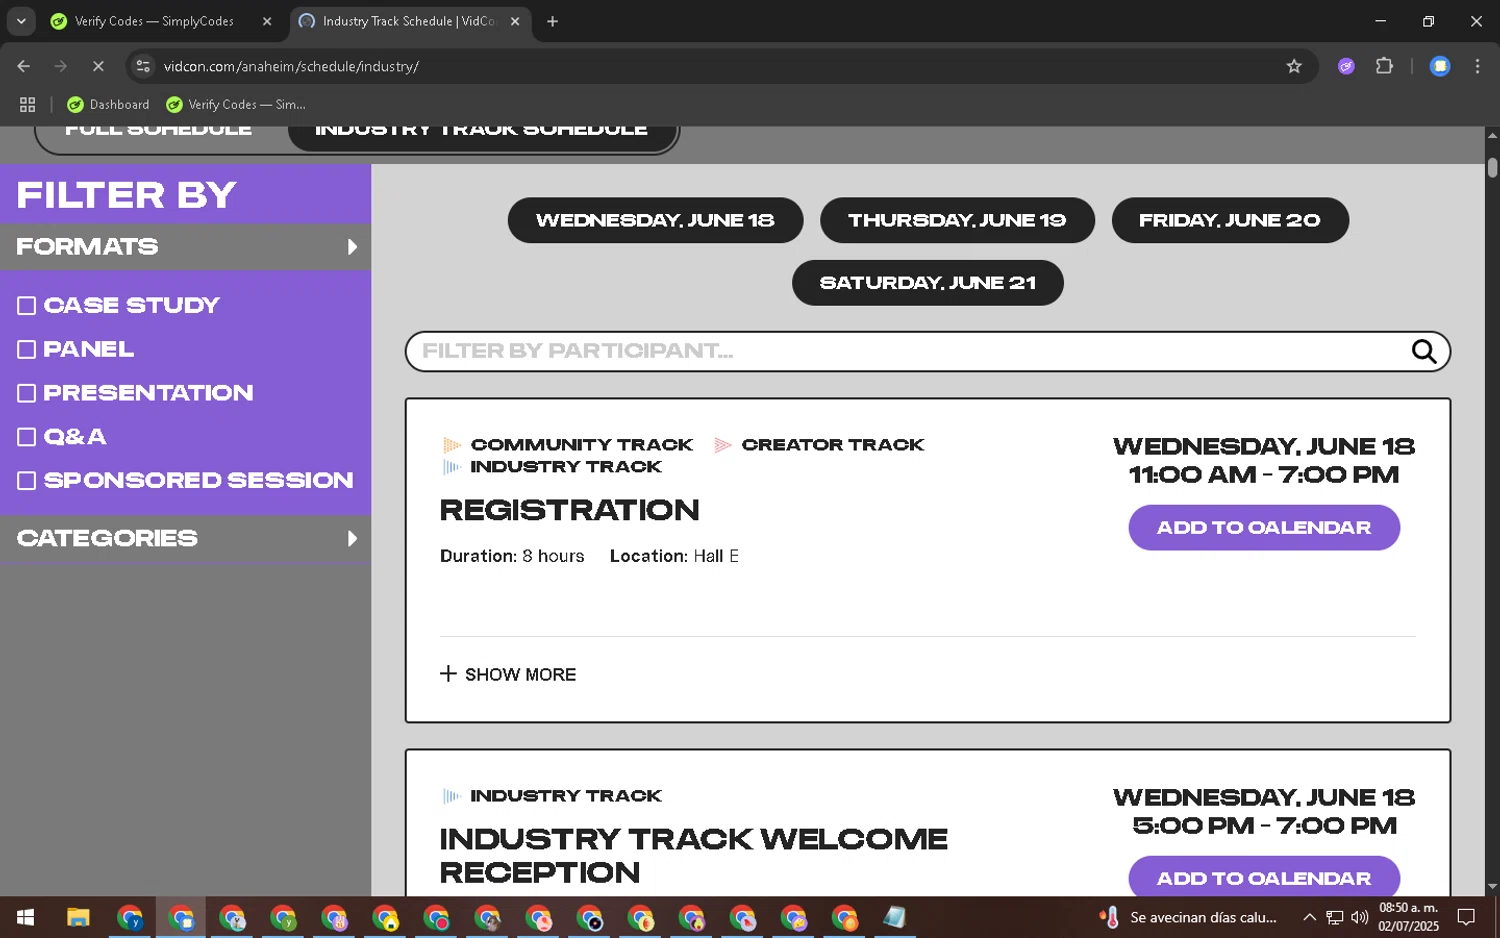Filter schedule by Thursday, June 19

coord(957,220)
